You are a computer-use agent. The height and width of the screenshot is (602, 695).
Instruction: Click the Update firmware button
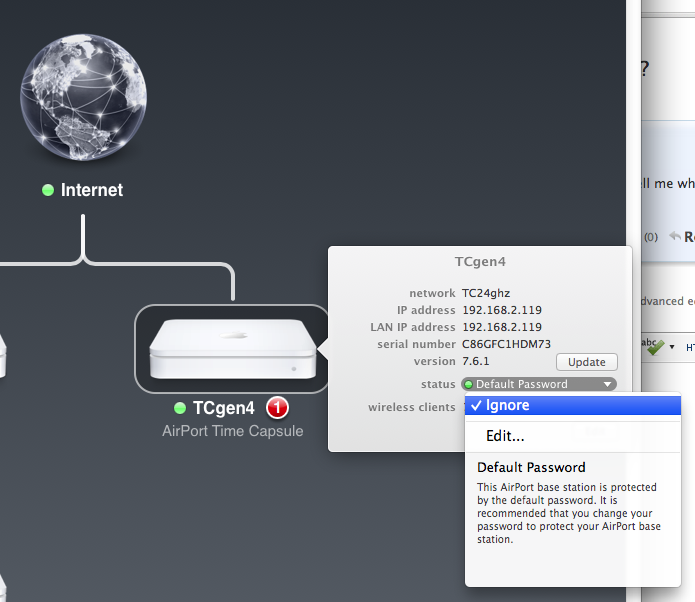point(587,362)
